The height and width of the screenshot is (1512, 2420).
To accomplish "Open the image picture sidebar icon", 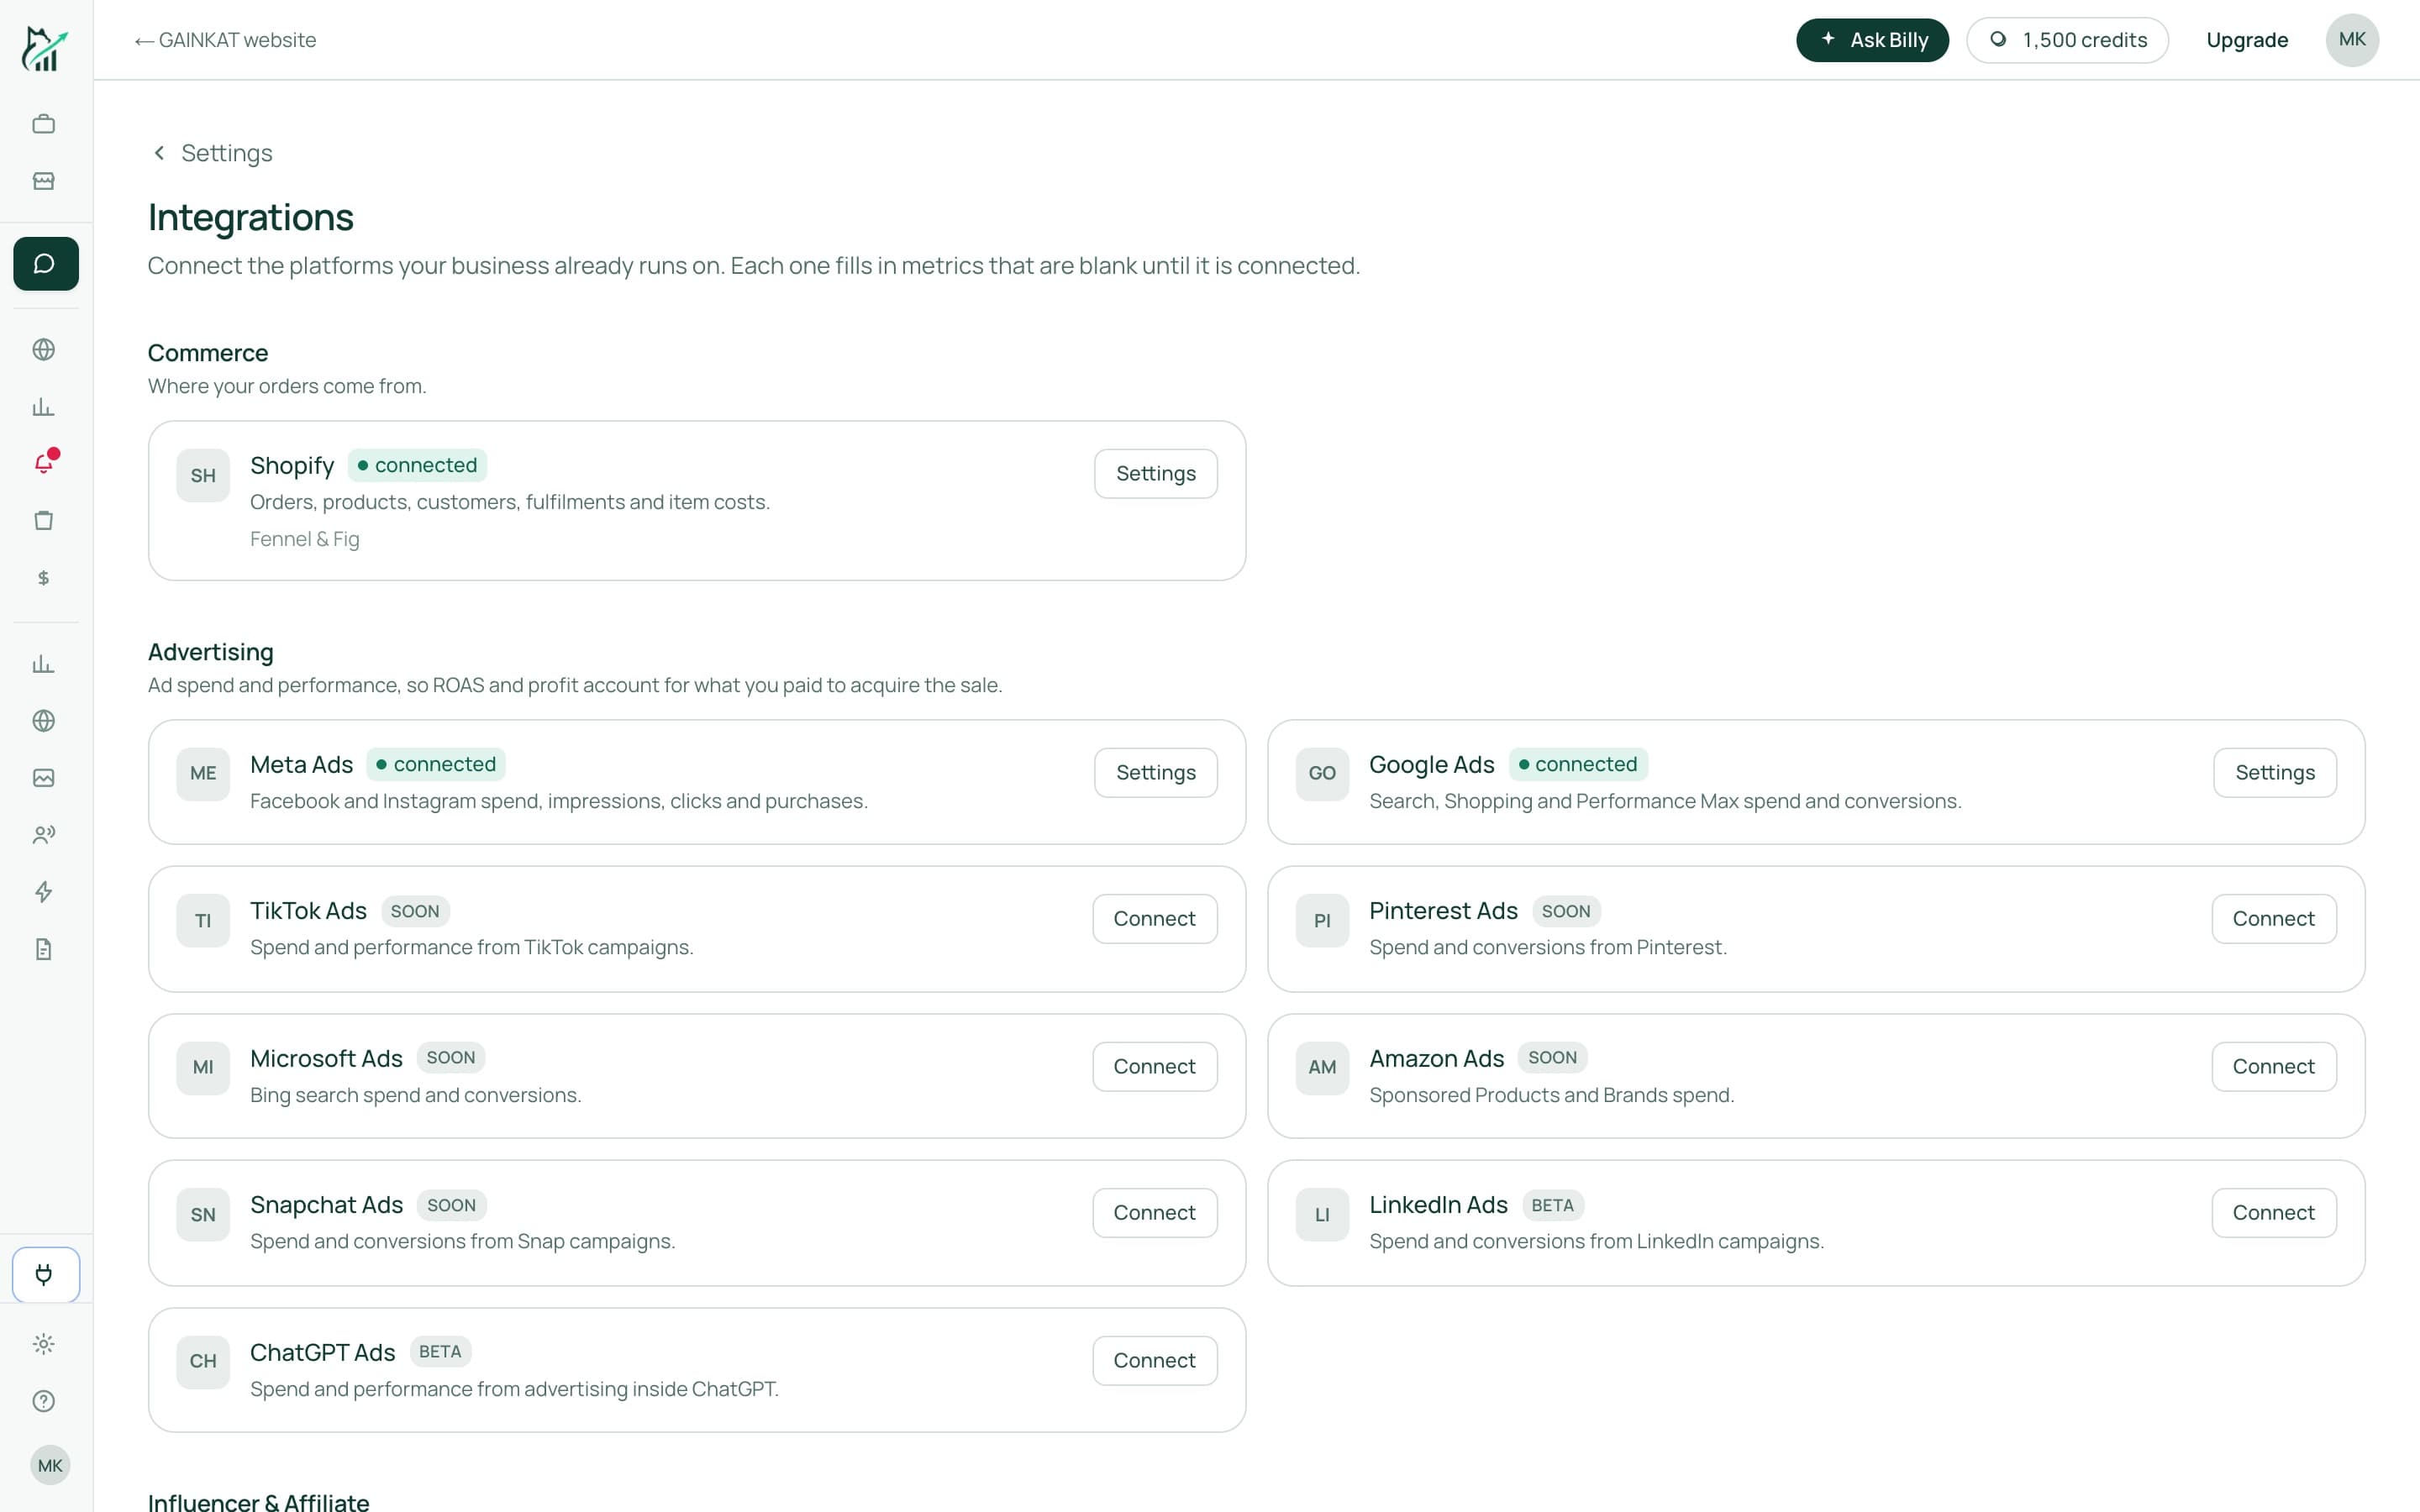I will tap(44, 778).
